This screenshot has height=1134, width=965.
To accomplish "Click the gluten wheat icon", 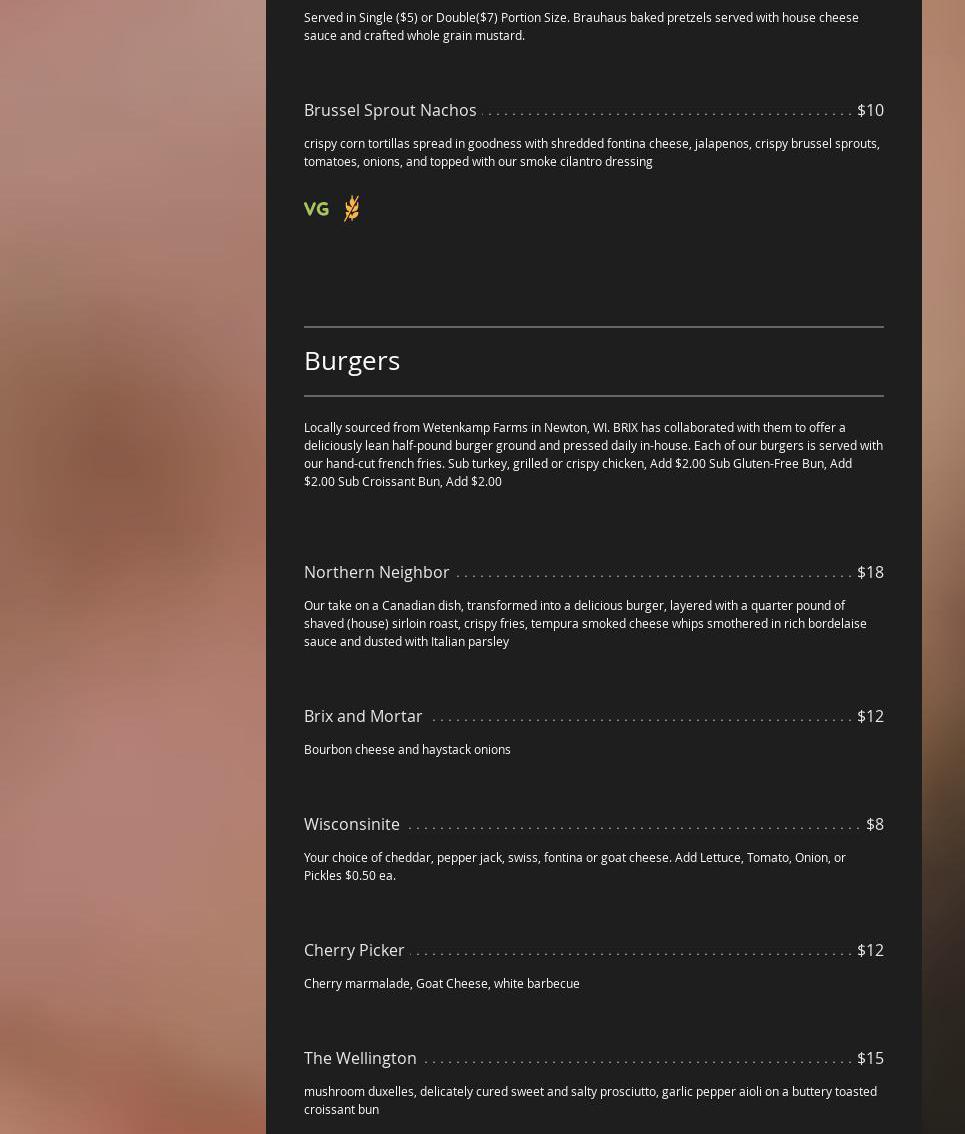I will pyautogui.click(x=352, y=208).
